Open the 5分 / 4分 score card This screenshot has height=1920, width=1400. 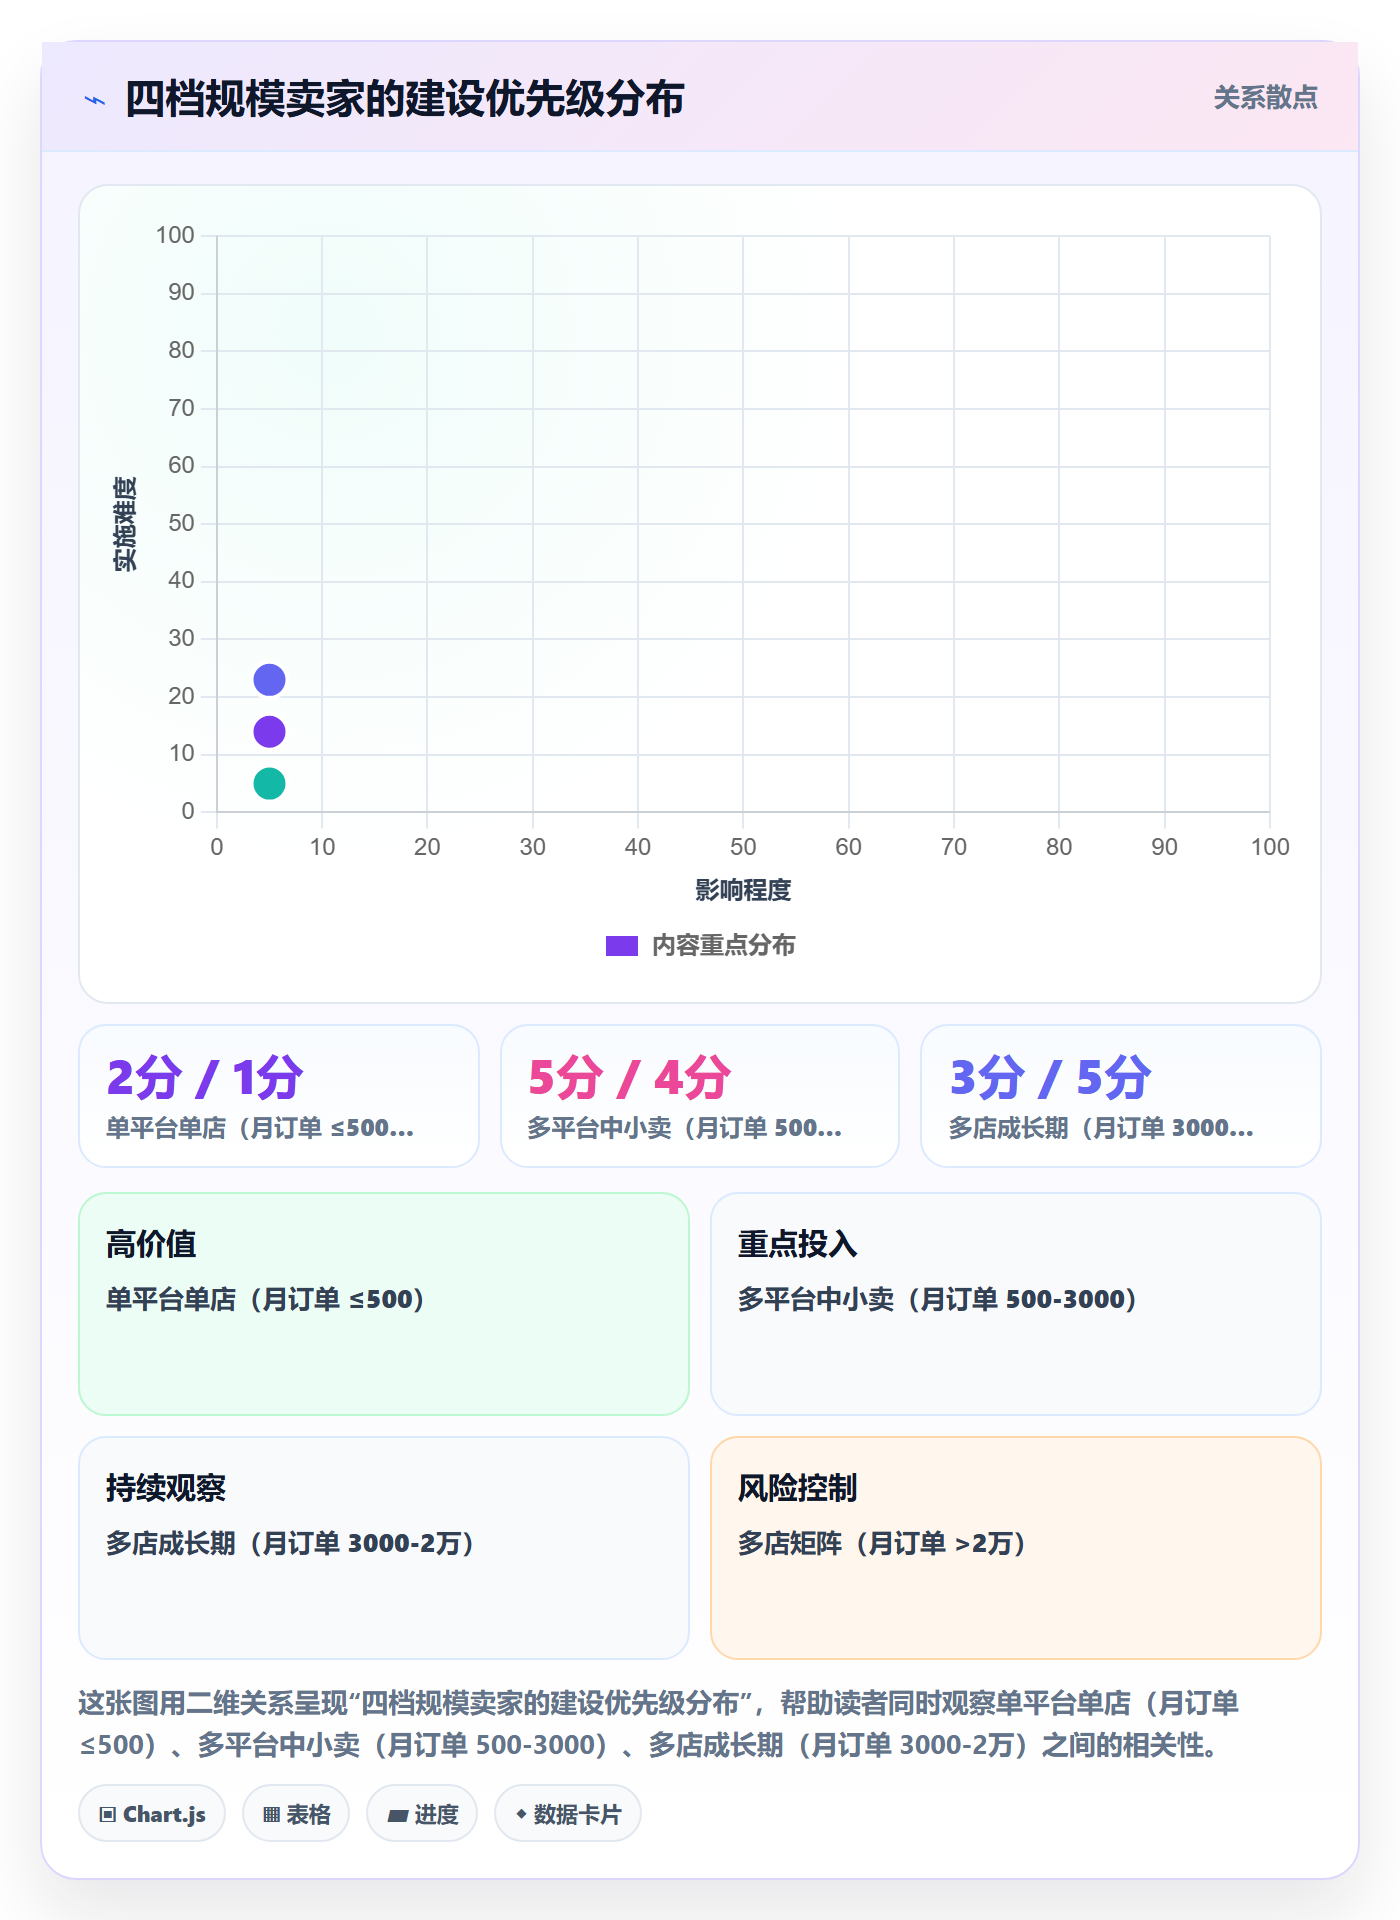700,1096
